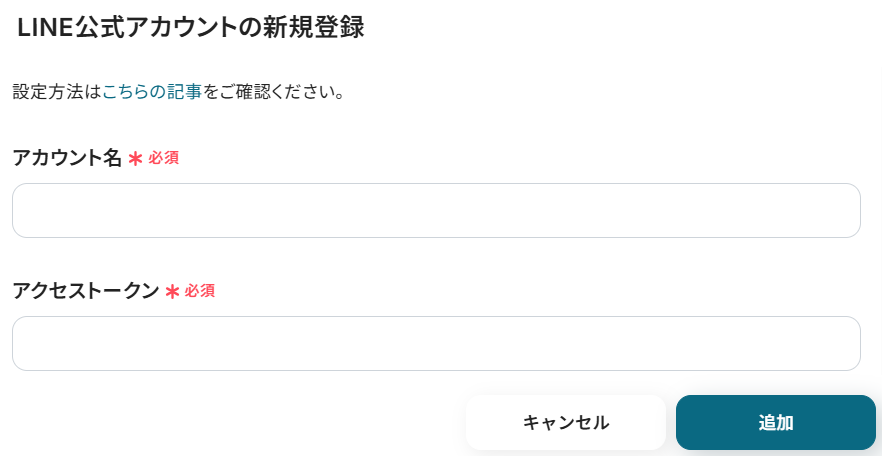882x456 pixels.
Task: Click the アクセストークン field label
Action: [85, 291]
